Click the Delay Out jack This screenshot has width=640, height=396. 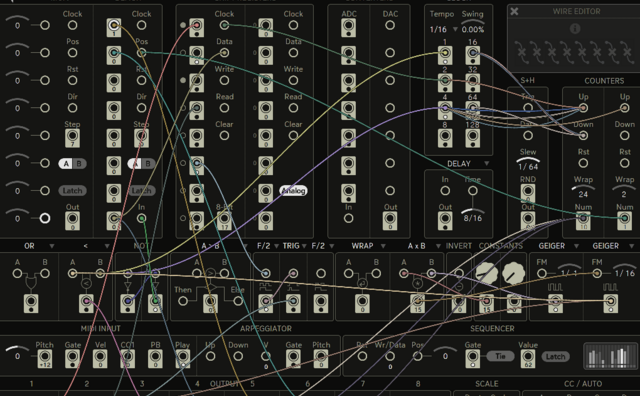[x=445, y=220]
